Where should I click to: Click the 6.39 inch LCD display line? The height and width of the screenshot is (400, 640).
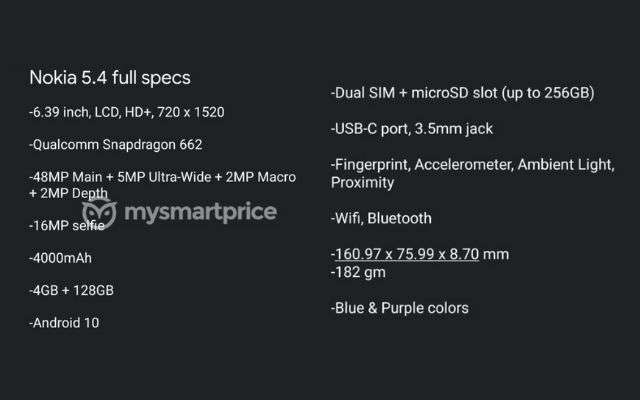127,112
